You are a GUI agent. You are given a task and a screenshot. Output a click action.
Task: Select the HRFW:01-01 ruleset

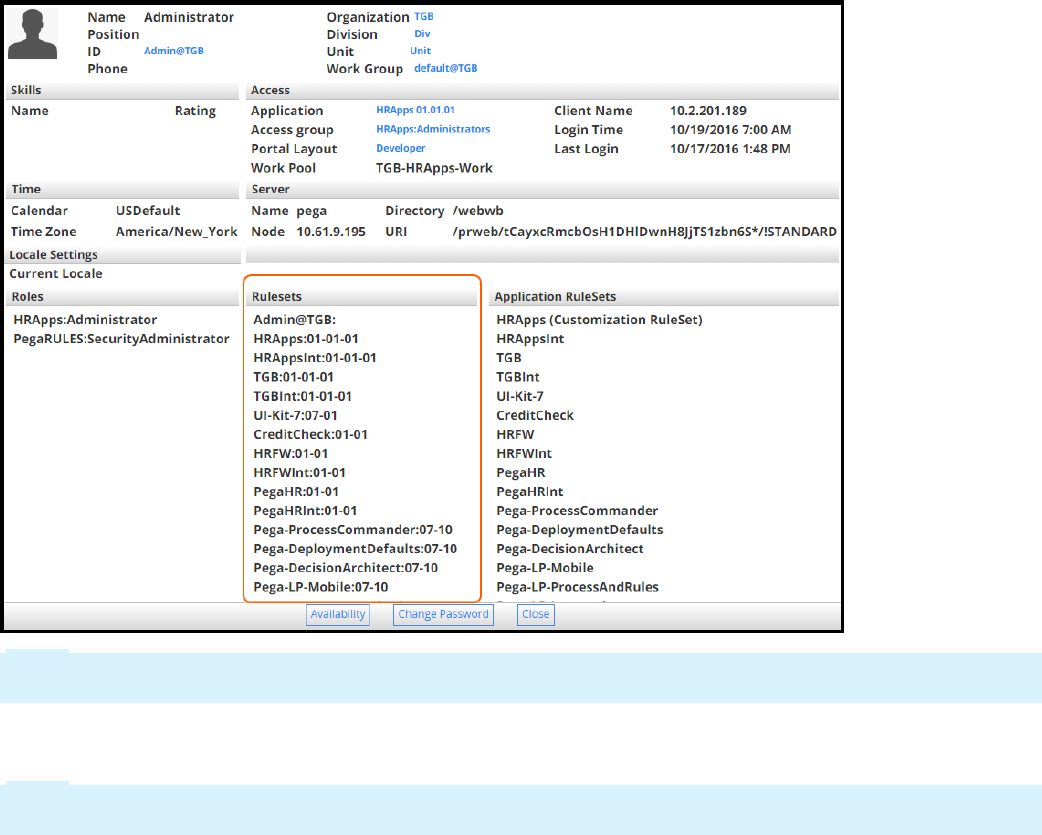coord(290,454)
